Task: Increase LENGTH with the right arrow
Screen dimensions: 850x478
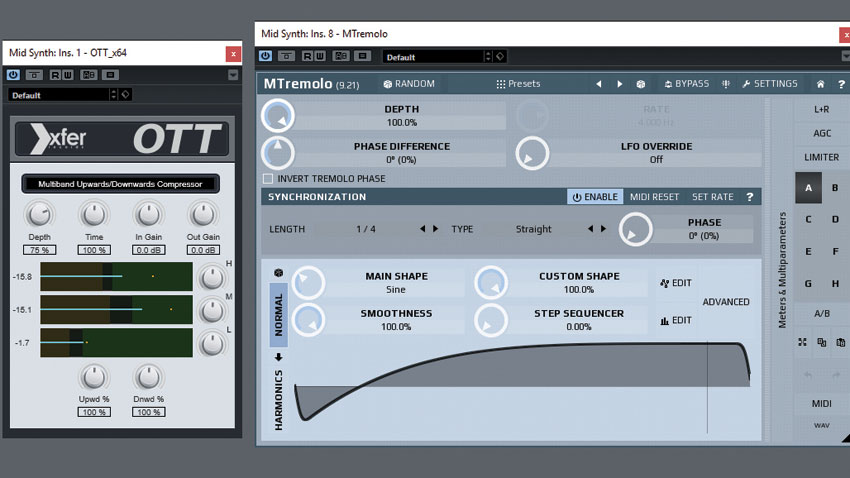Action: pyautogui.click(x=435, y=229)
